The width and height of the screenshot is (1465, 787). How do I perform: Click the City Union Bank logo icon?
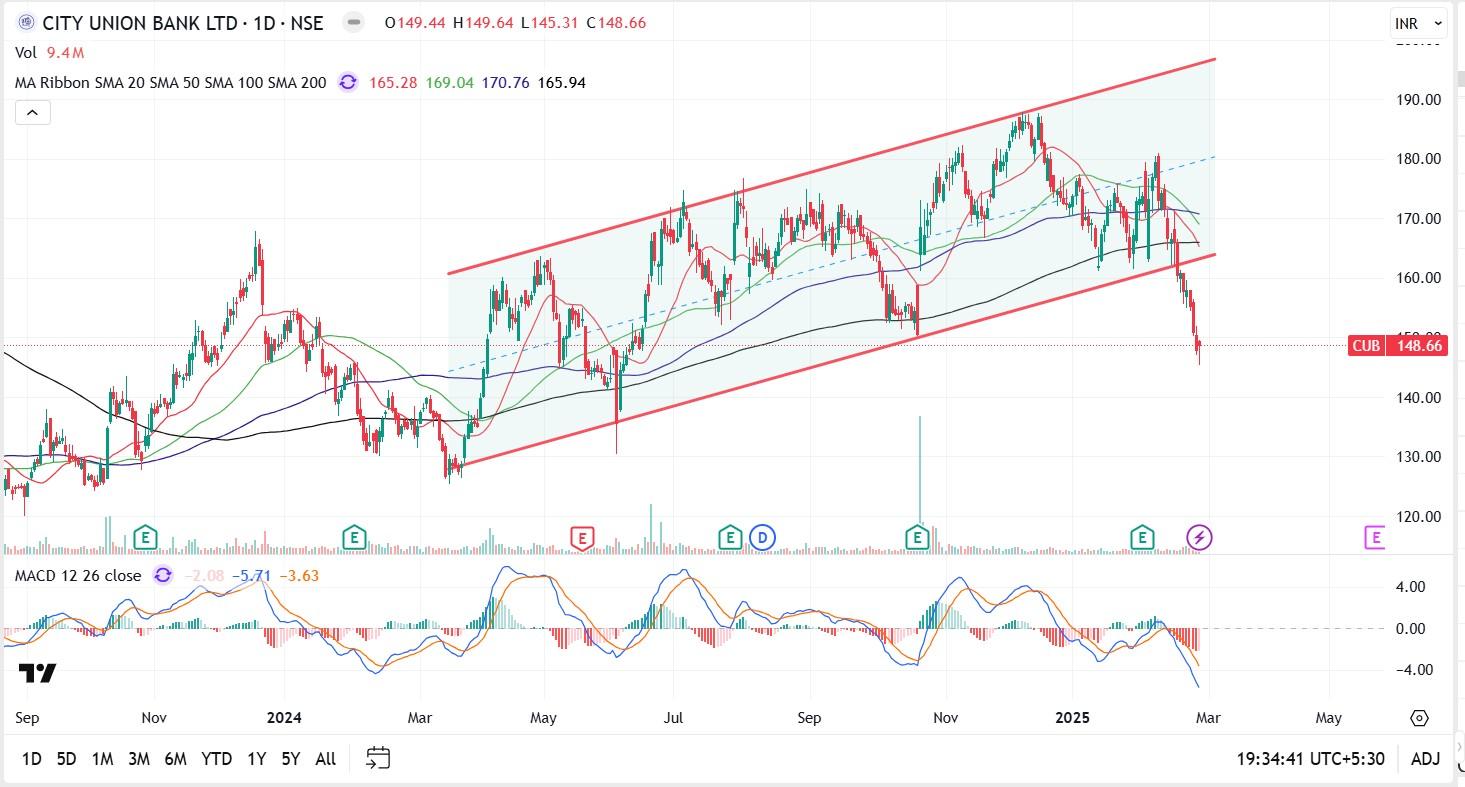pos(26,22)
